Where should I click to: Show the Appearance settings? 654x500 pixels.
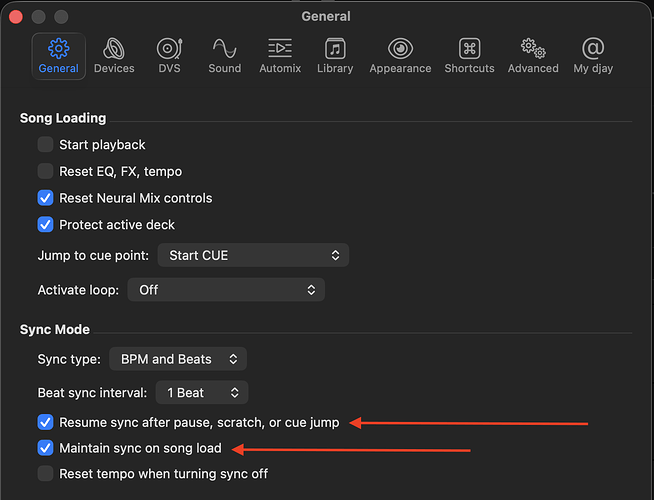coord(400,56)
